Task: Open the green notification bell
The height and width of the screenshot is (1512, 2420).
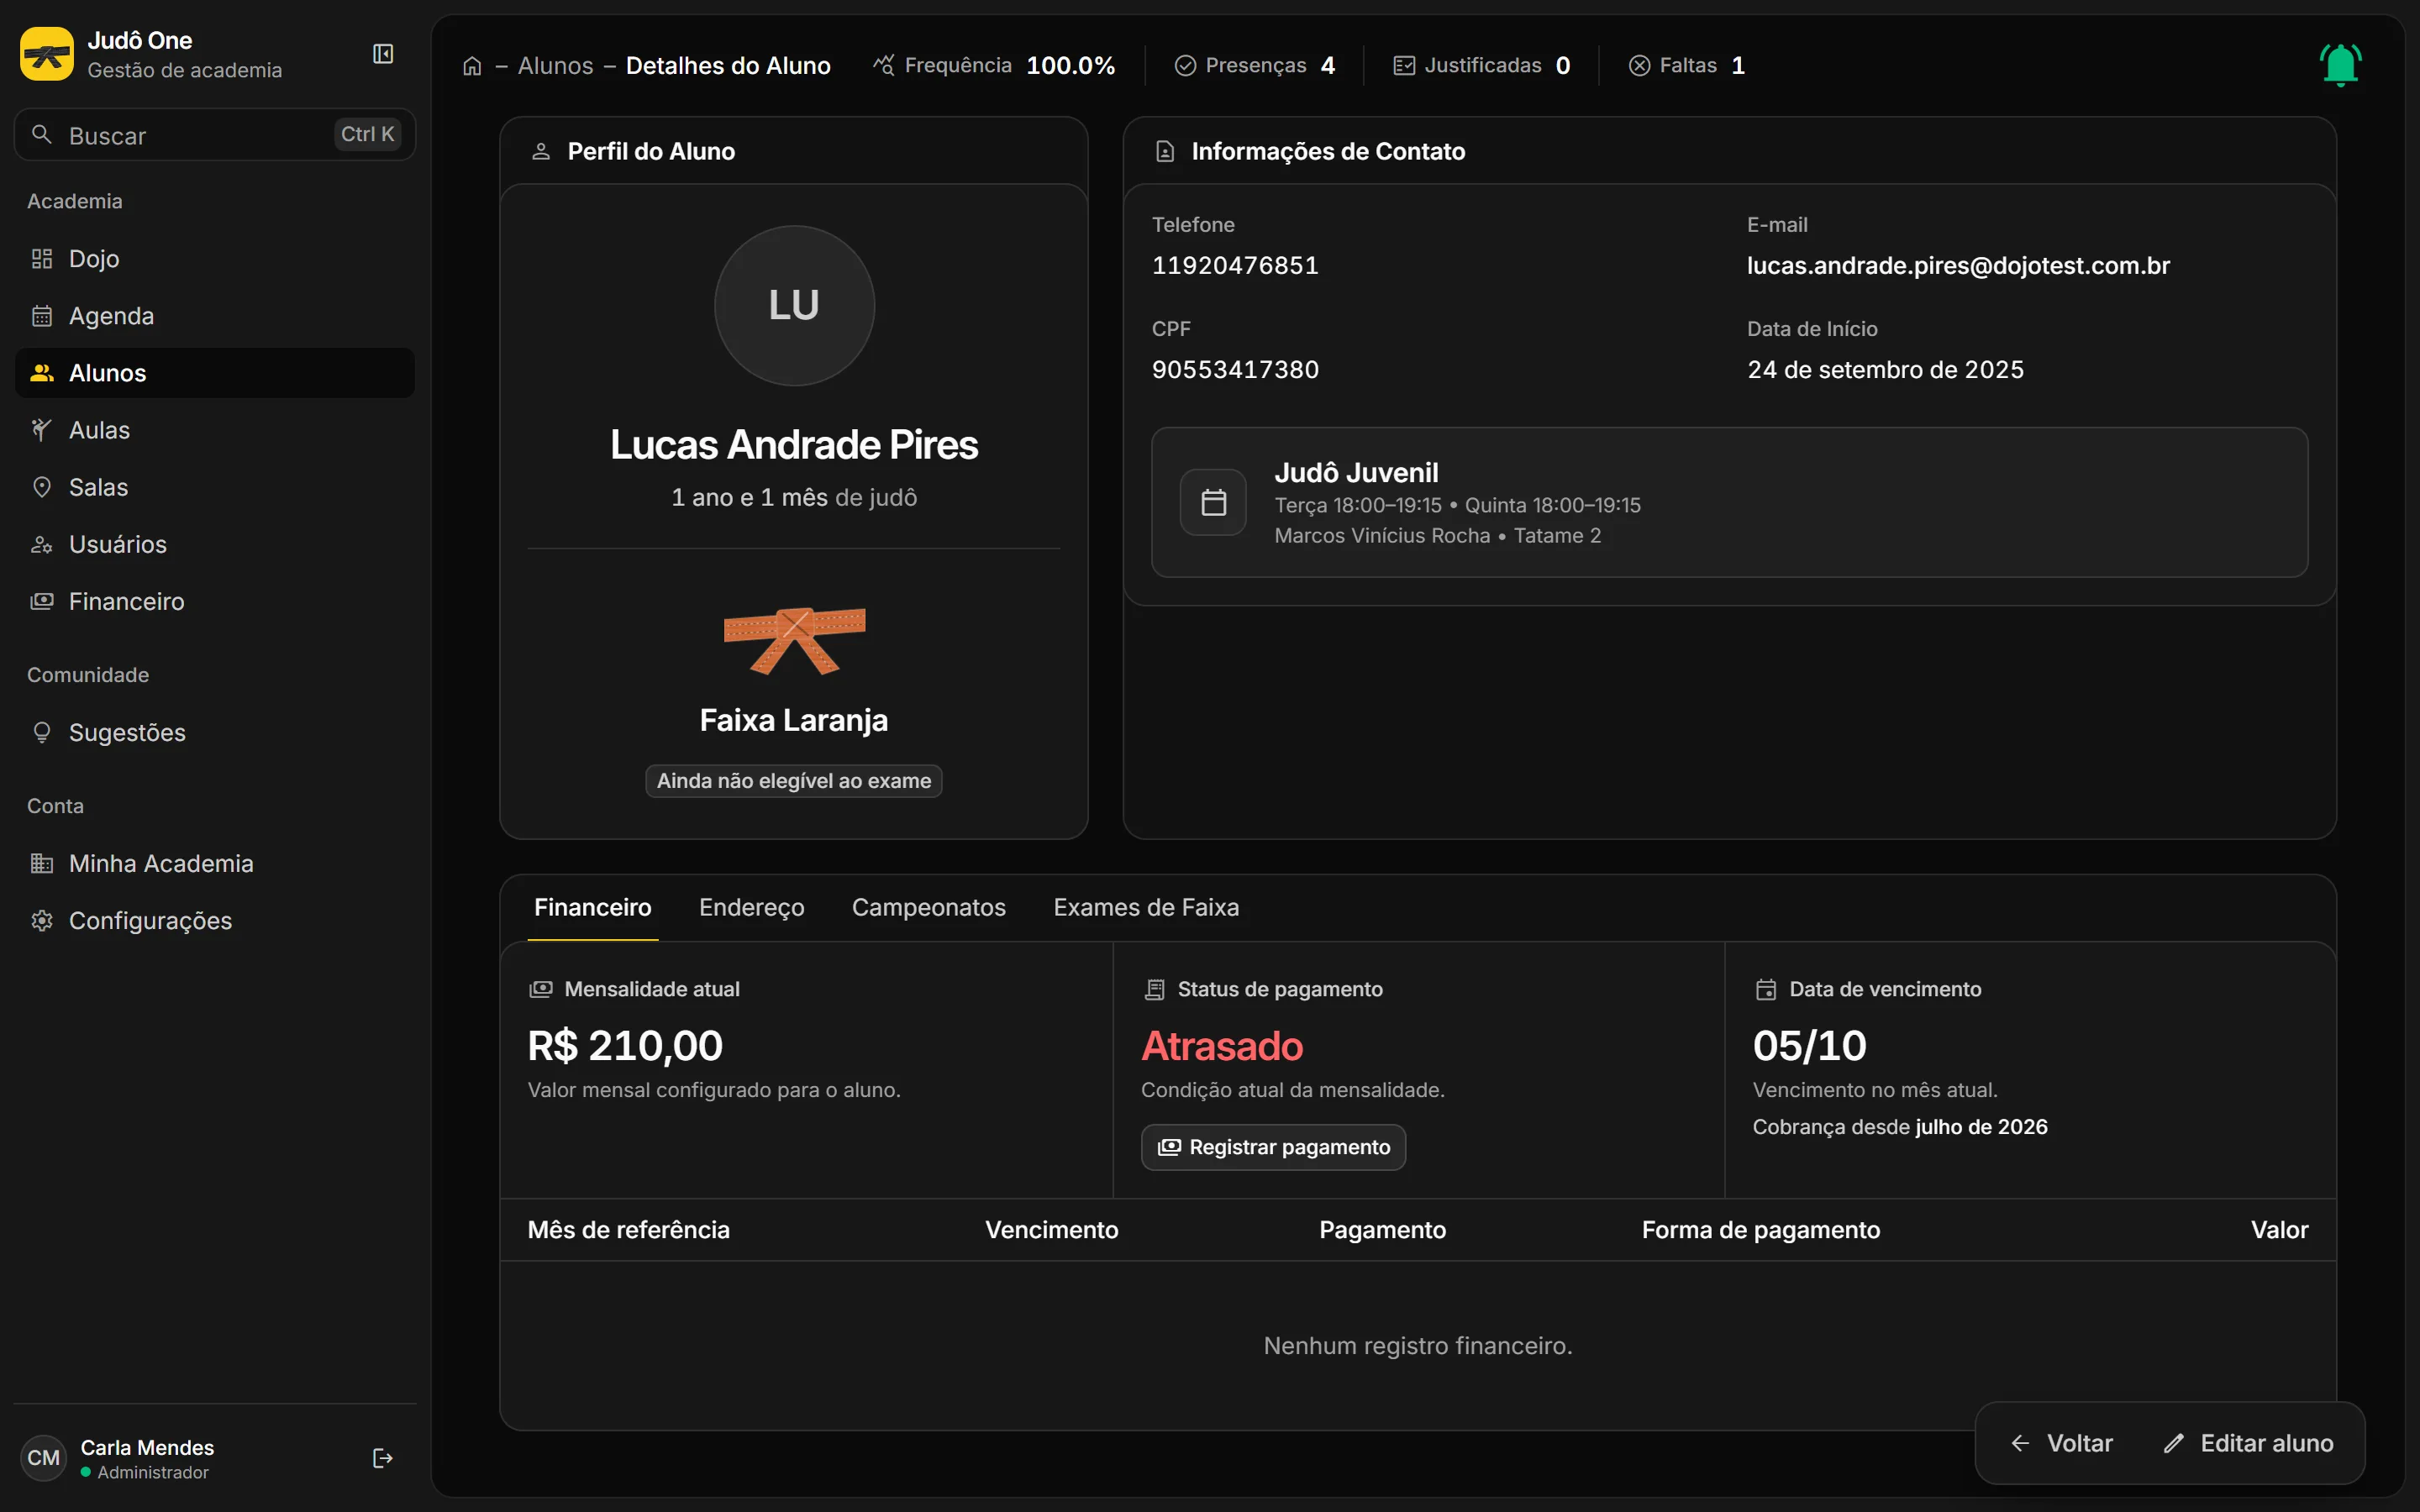Action: pos(2340,65)
